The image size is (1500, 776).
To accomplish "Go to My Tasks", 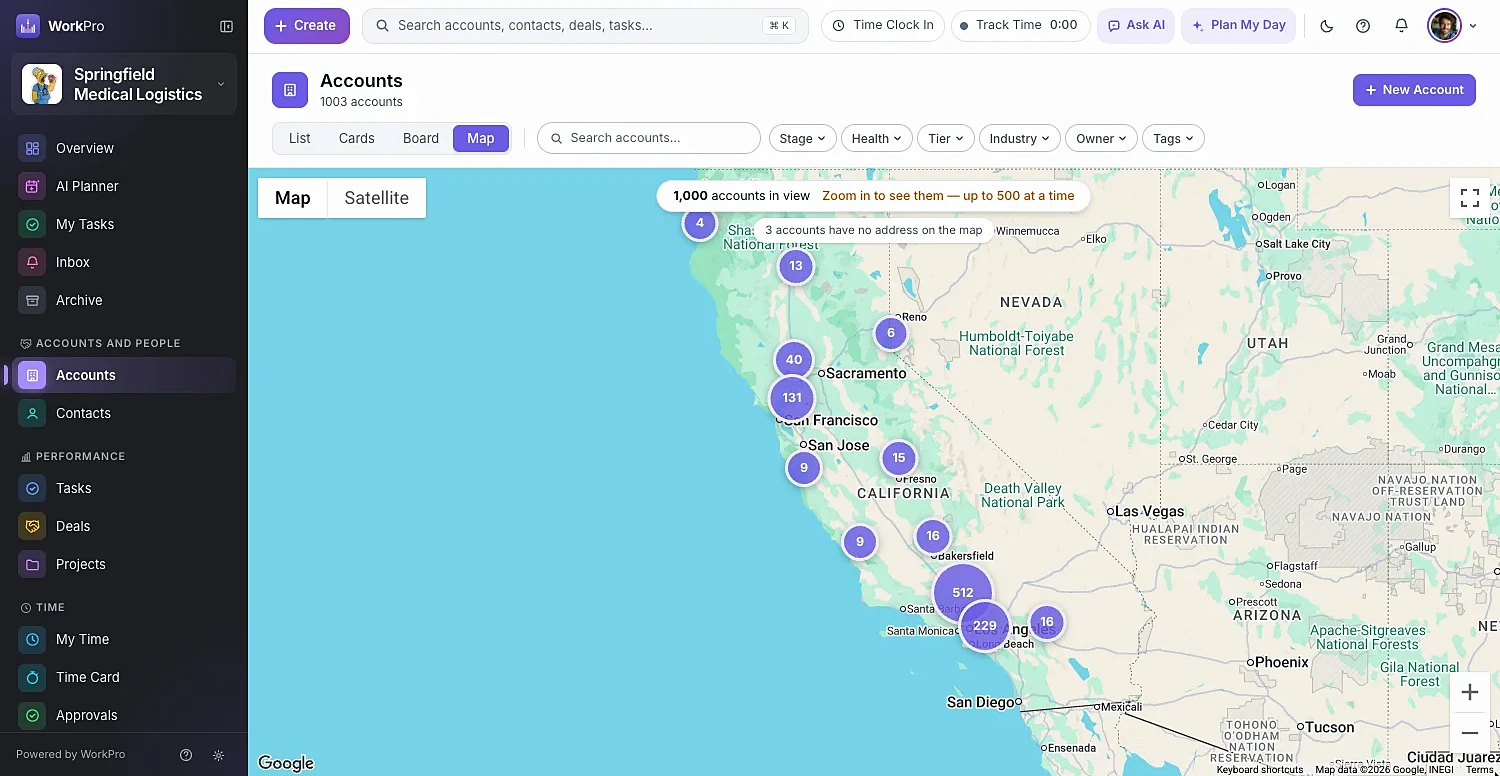I will click(124, 224).
